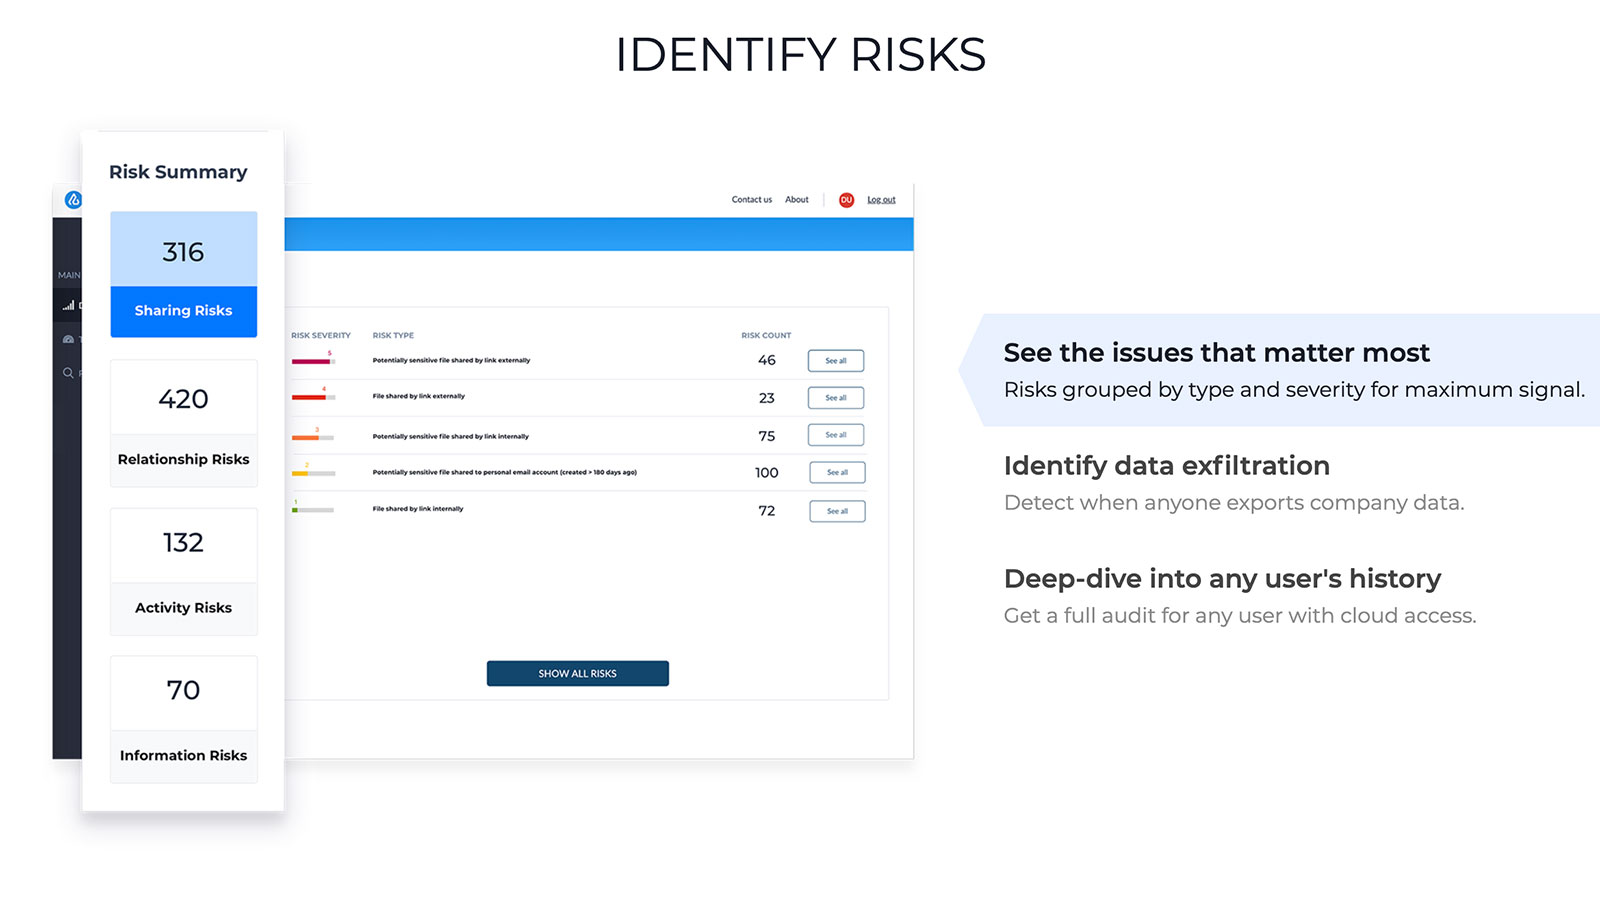
Task: Open the DU user avatar icon
Action: (x=846, y=200)
